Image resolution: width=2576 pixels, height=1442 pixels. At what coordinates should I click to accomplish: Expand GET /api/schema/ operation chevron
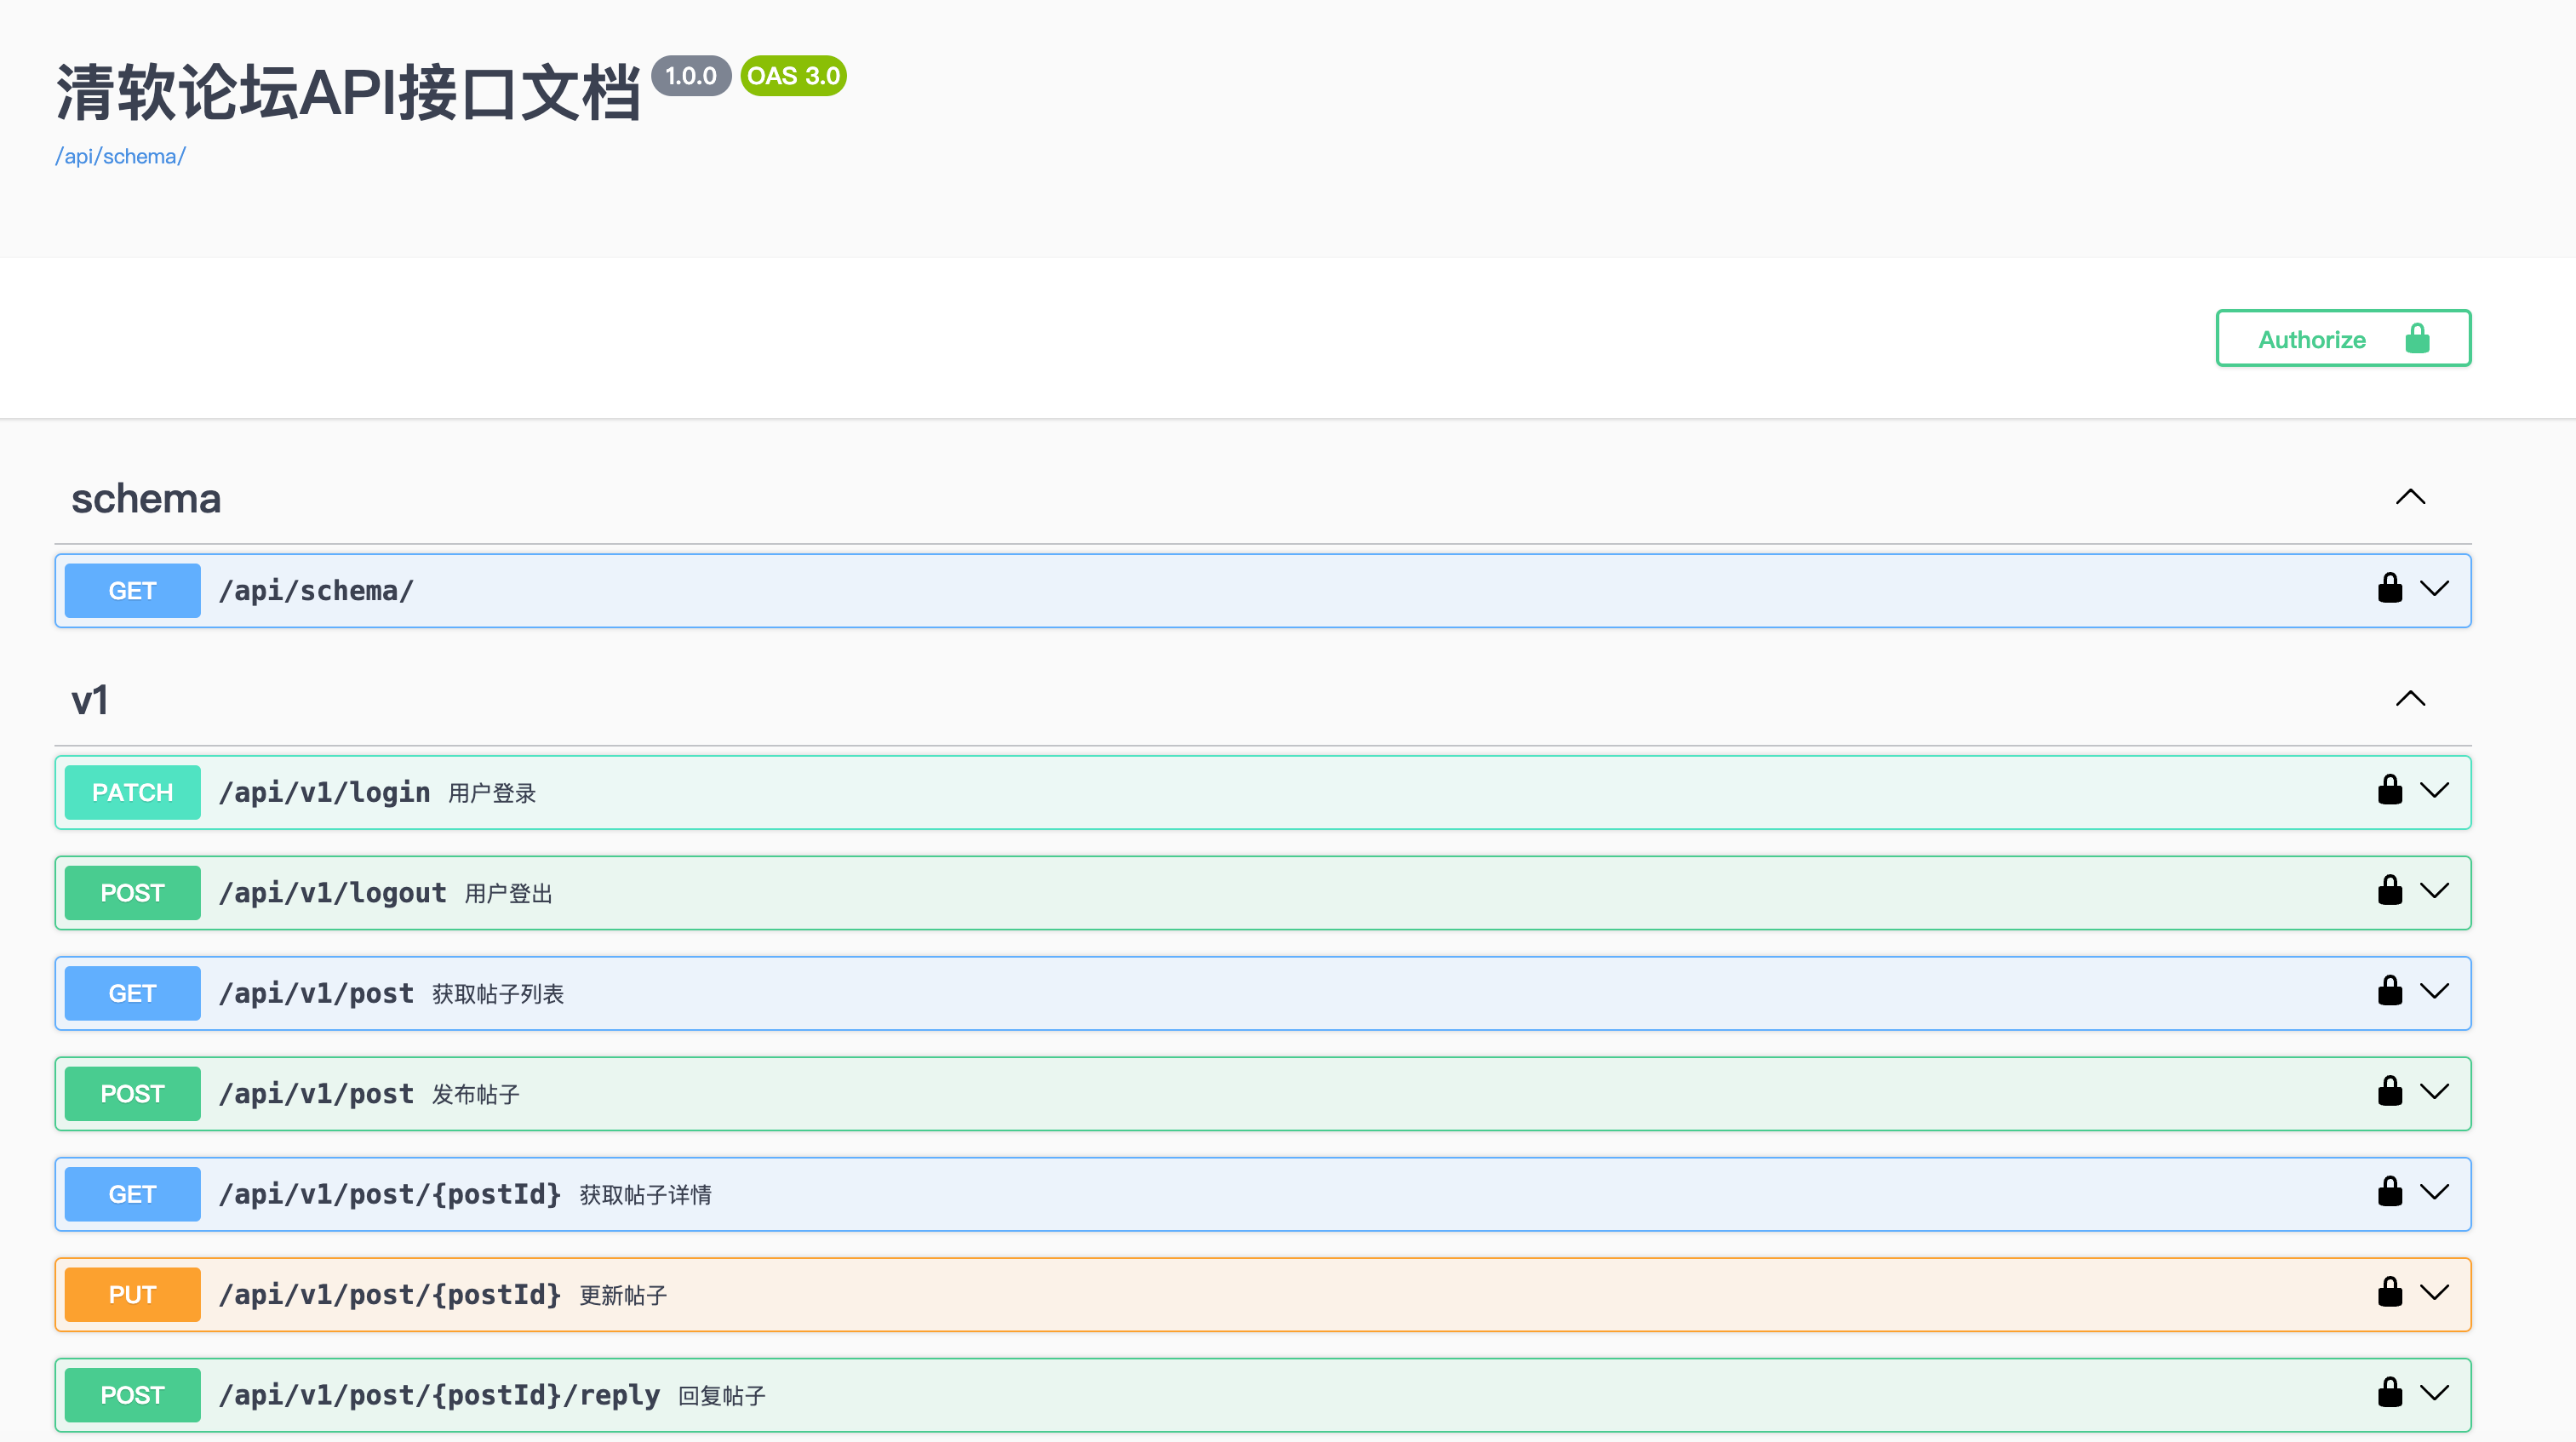(x=2434, y=588)
